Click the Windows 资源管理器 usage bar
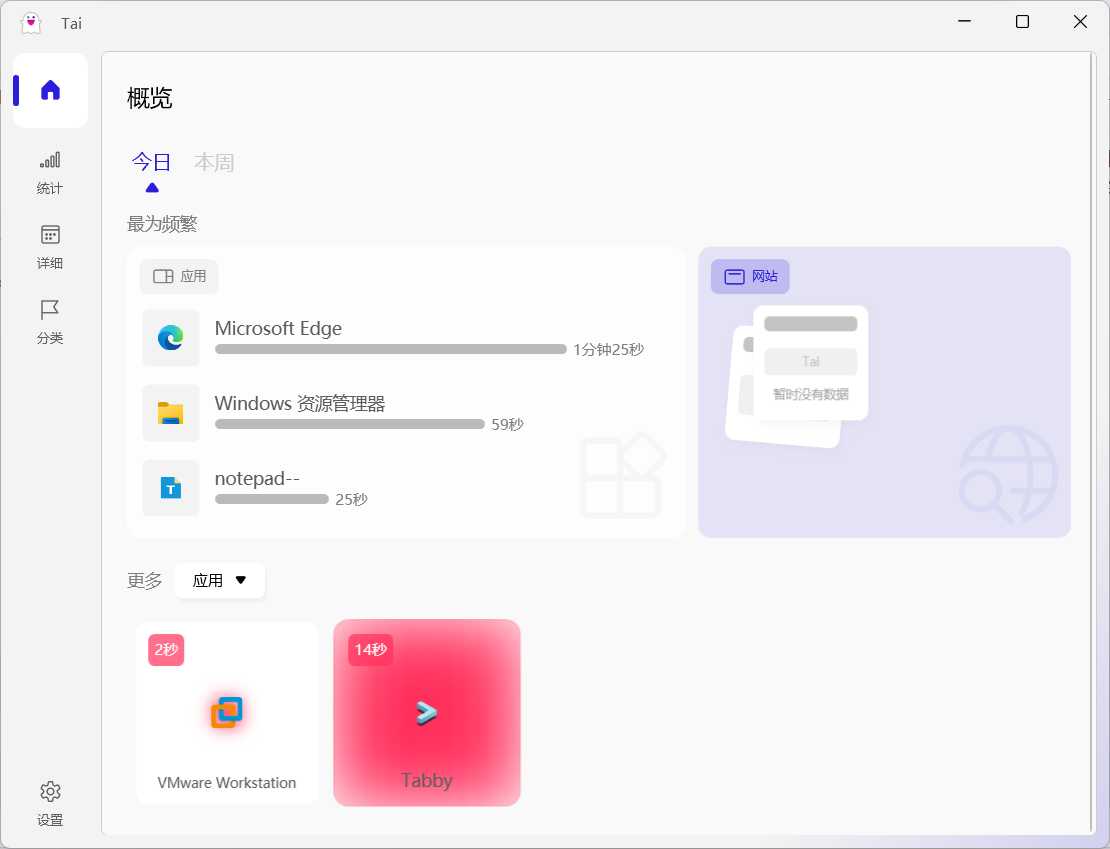 [x=350, y=424]
